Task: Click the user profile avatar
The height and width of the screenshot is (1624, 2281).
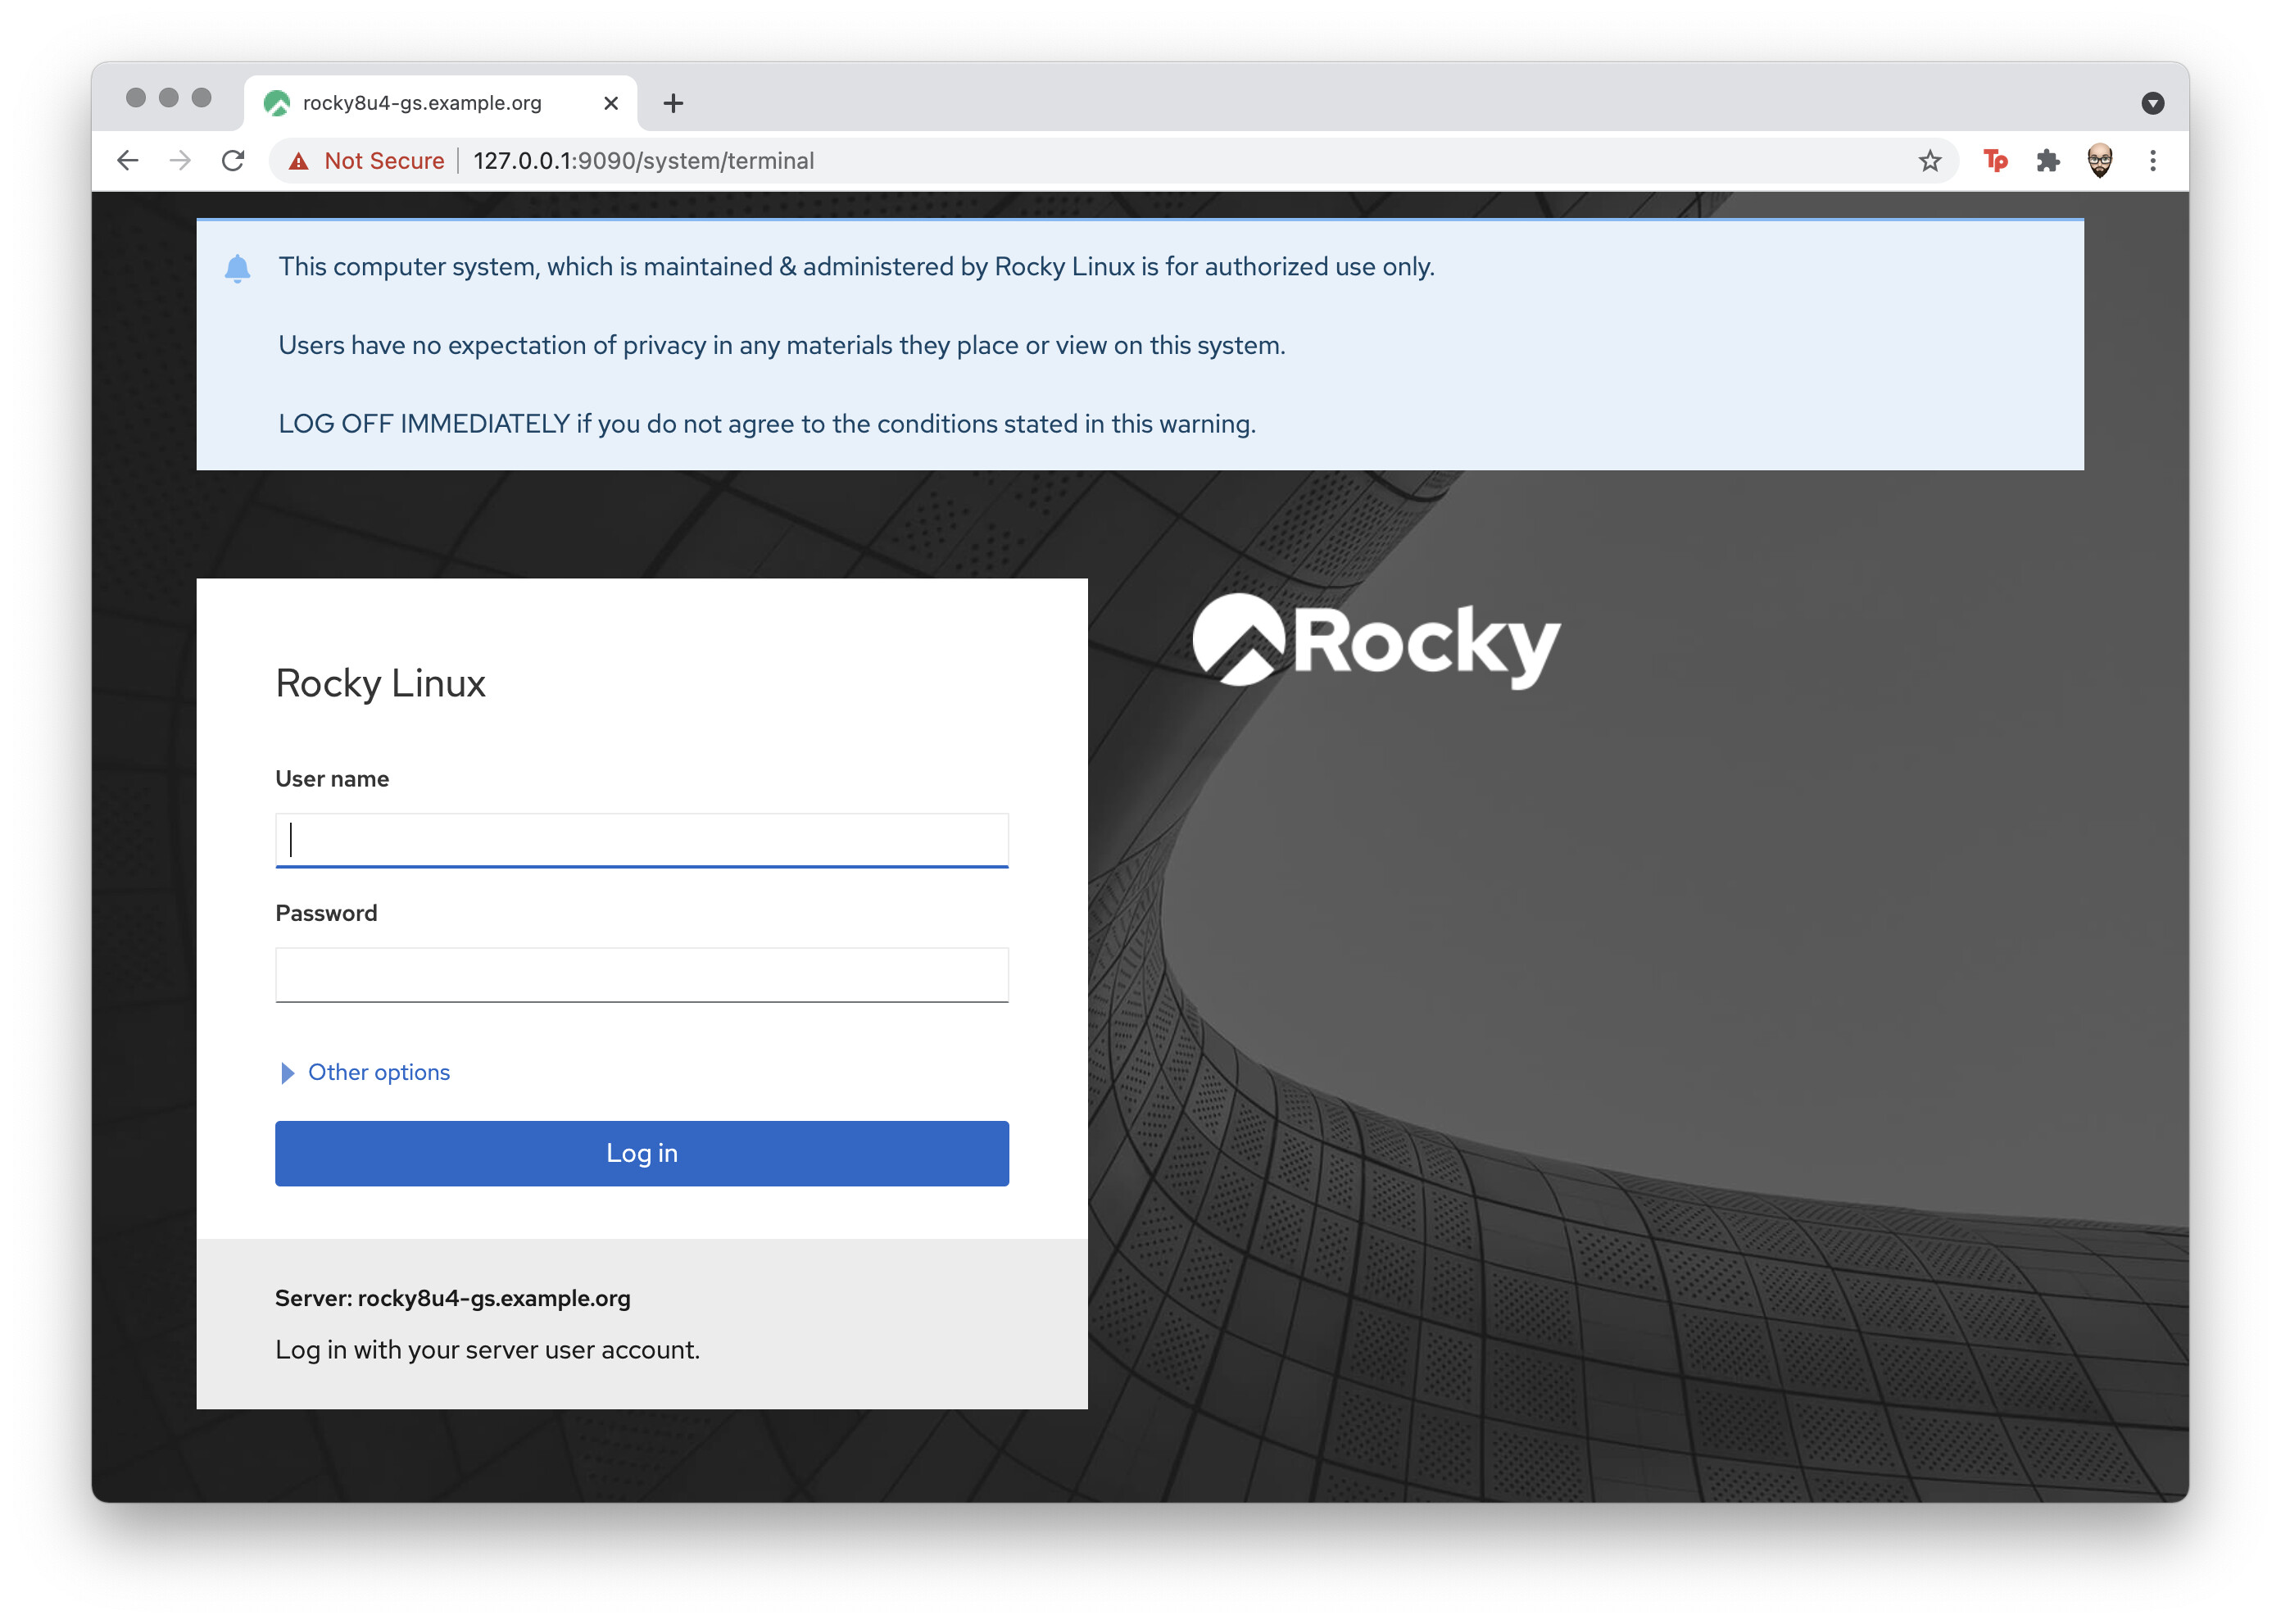Action: pos(2099,160)
